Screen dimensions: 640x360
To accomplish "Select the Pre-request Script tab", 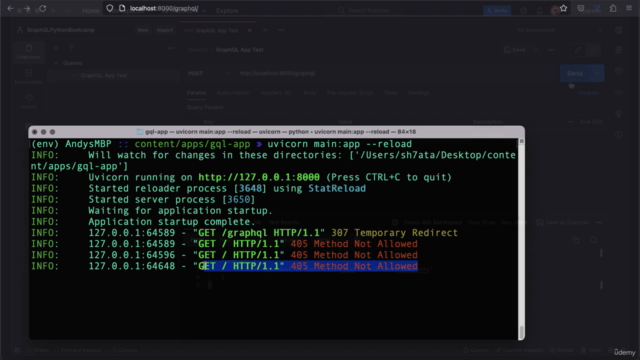I will click(x=350, y=93).
